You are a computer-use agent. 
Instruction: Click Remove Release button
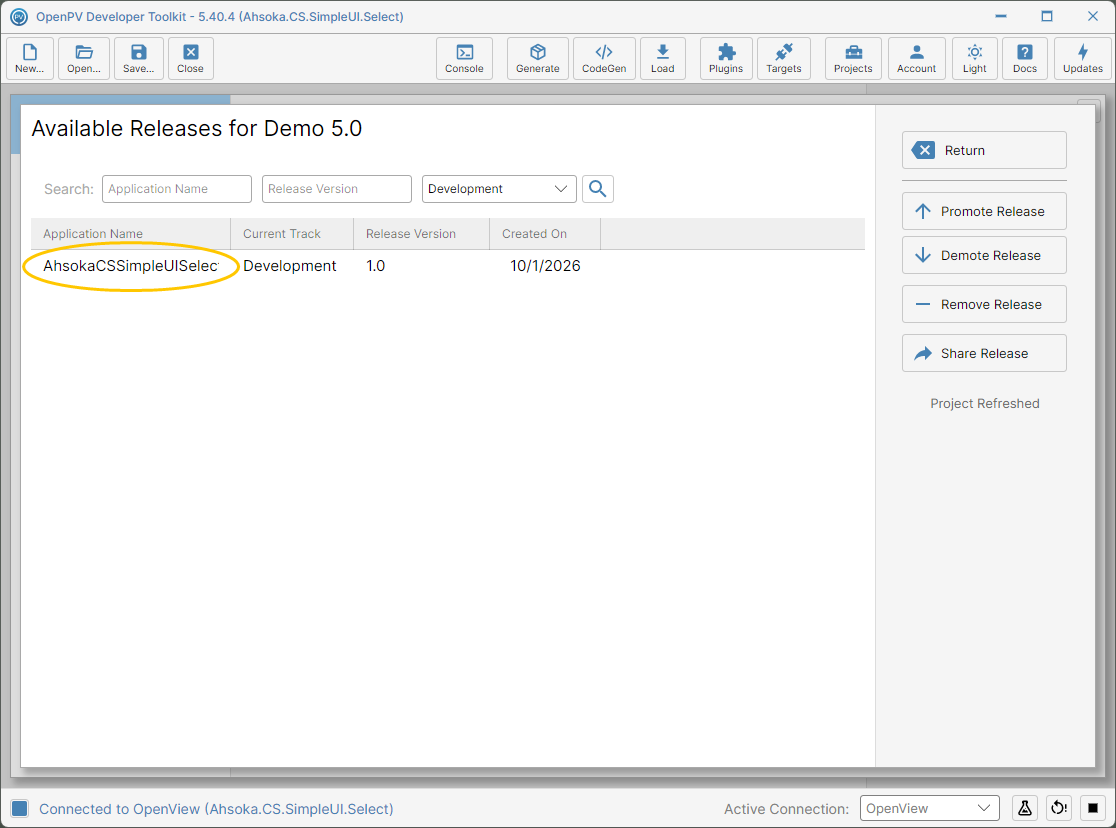point(984,304)
